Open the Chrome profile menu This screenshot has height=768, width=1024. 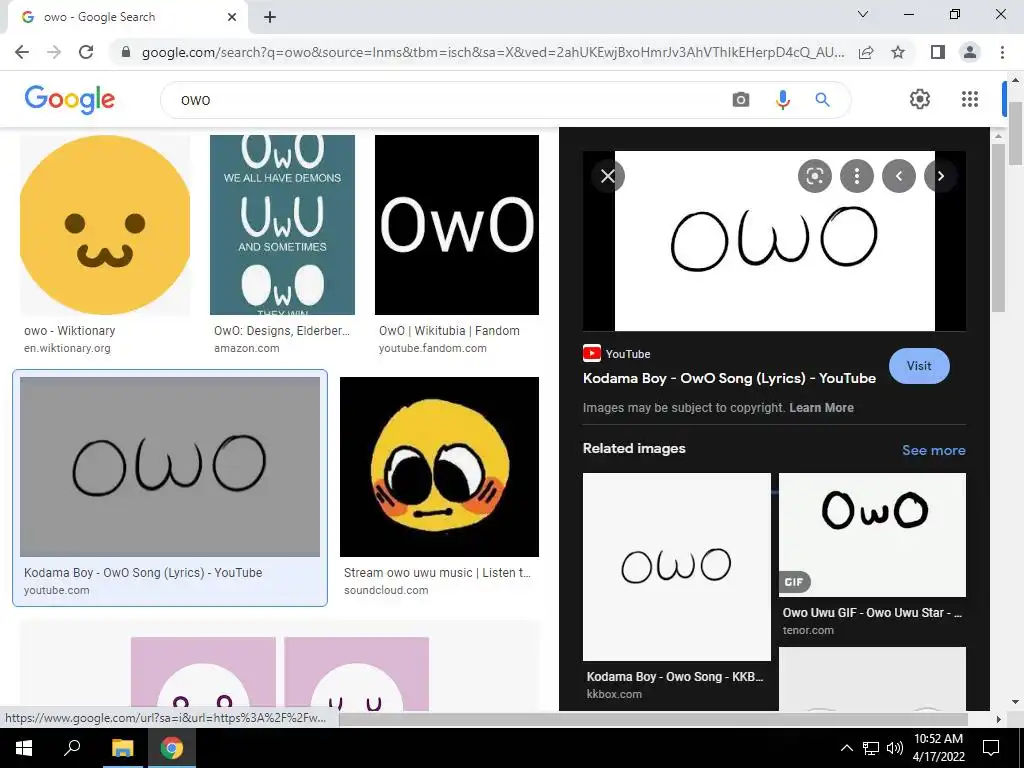(x=970, y=52)
